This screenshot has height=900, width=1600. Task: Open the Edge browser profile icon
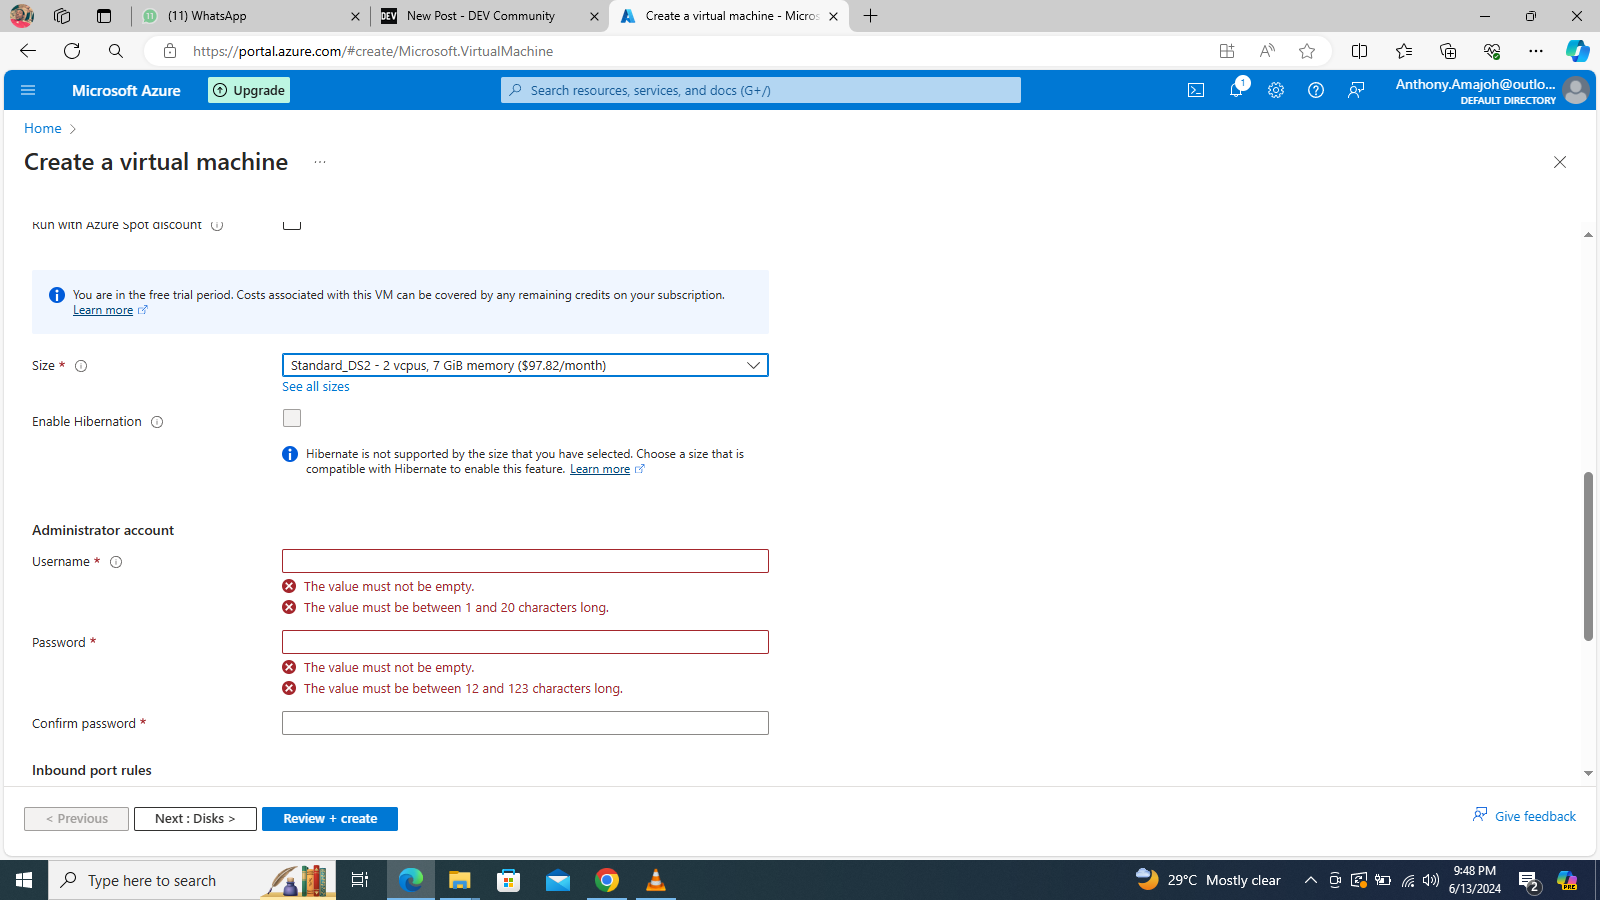(22, 16)
